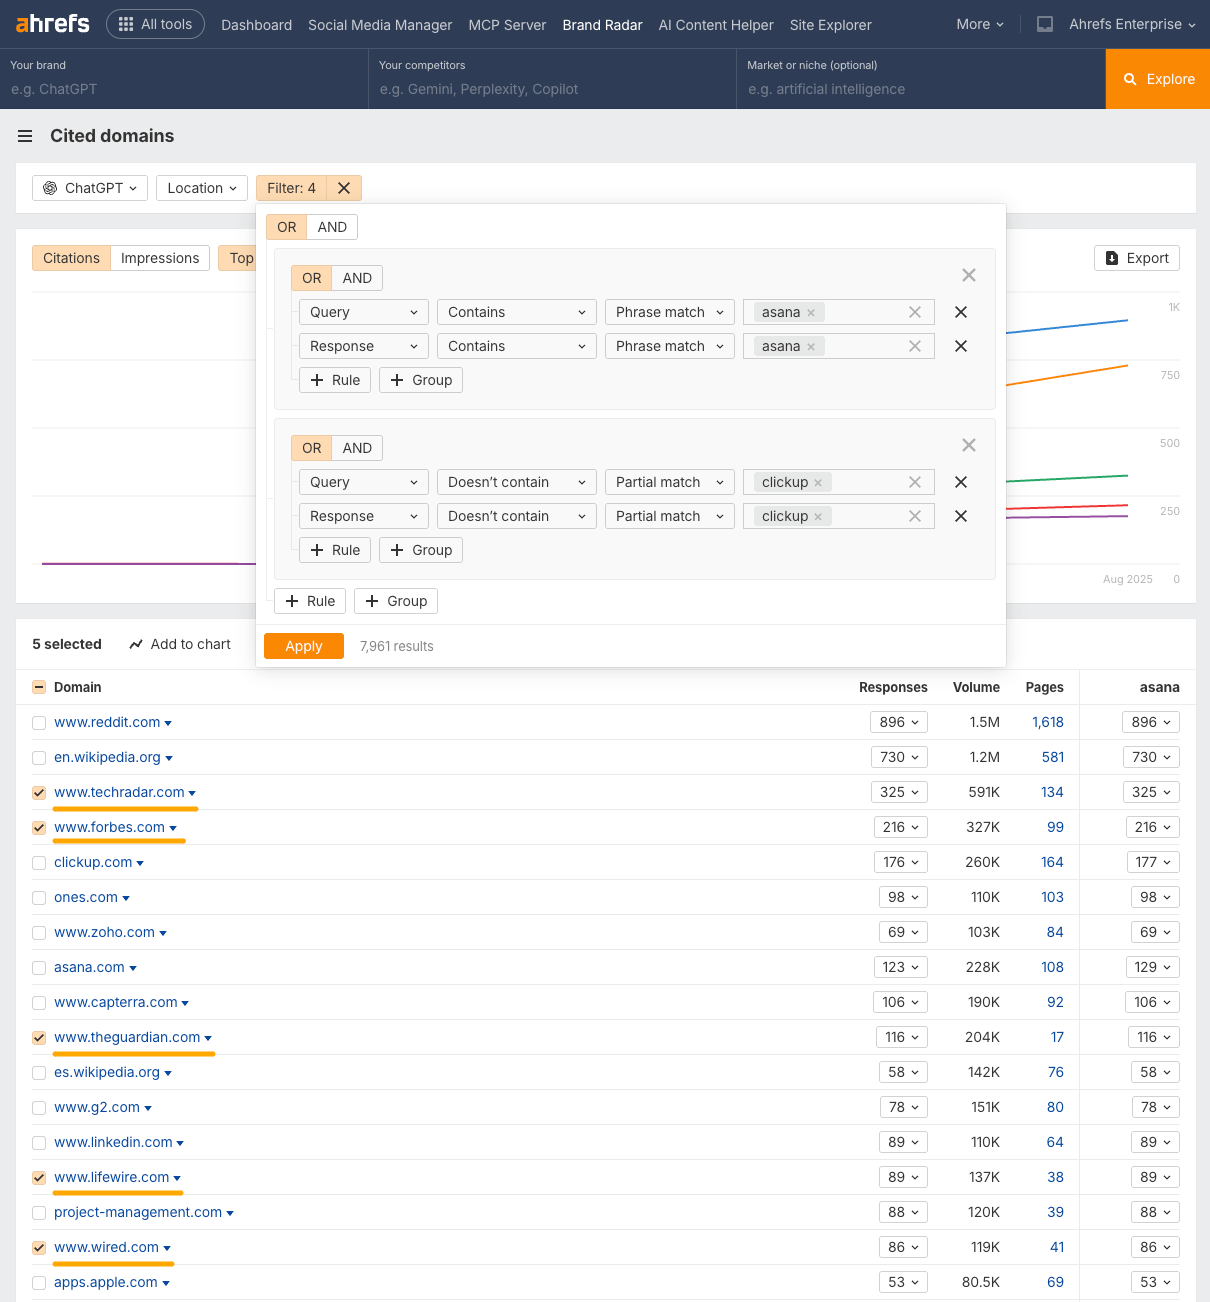The width and height of the screenshot is (1210, 1302).
Task: Uncheck the www.techradar.com row checkbox
Action: tap(38, 792)
